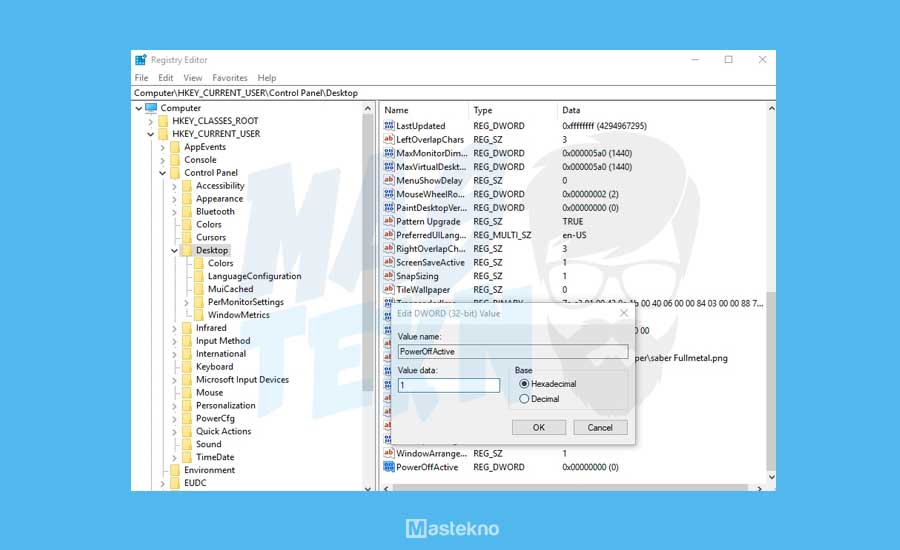Click the HKEY_CURRENT_USER folder icon

163,134
